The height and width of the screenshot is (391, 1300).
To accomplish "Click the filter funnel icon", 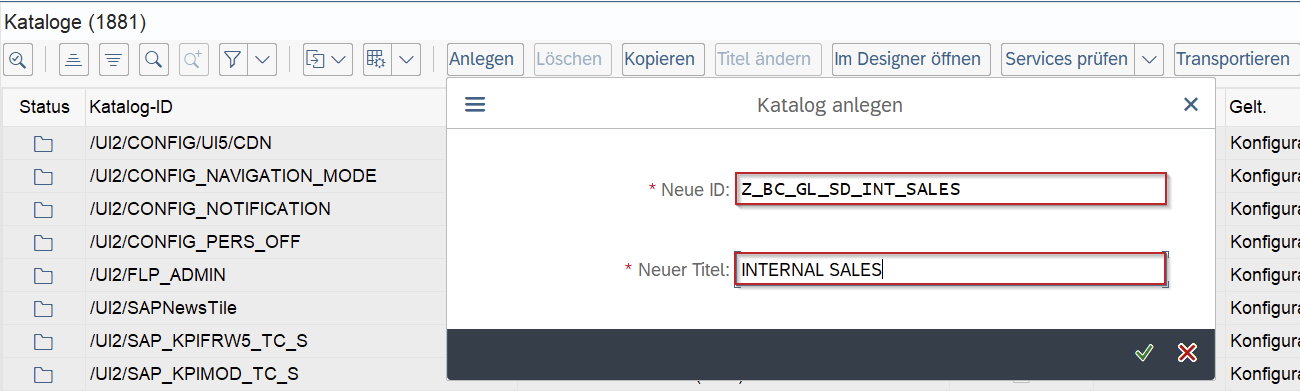I will point(232,59).
